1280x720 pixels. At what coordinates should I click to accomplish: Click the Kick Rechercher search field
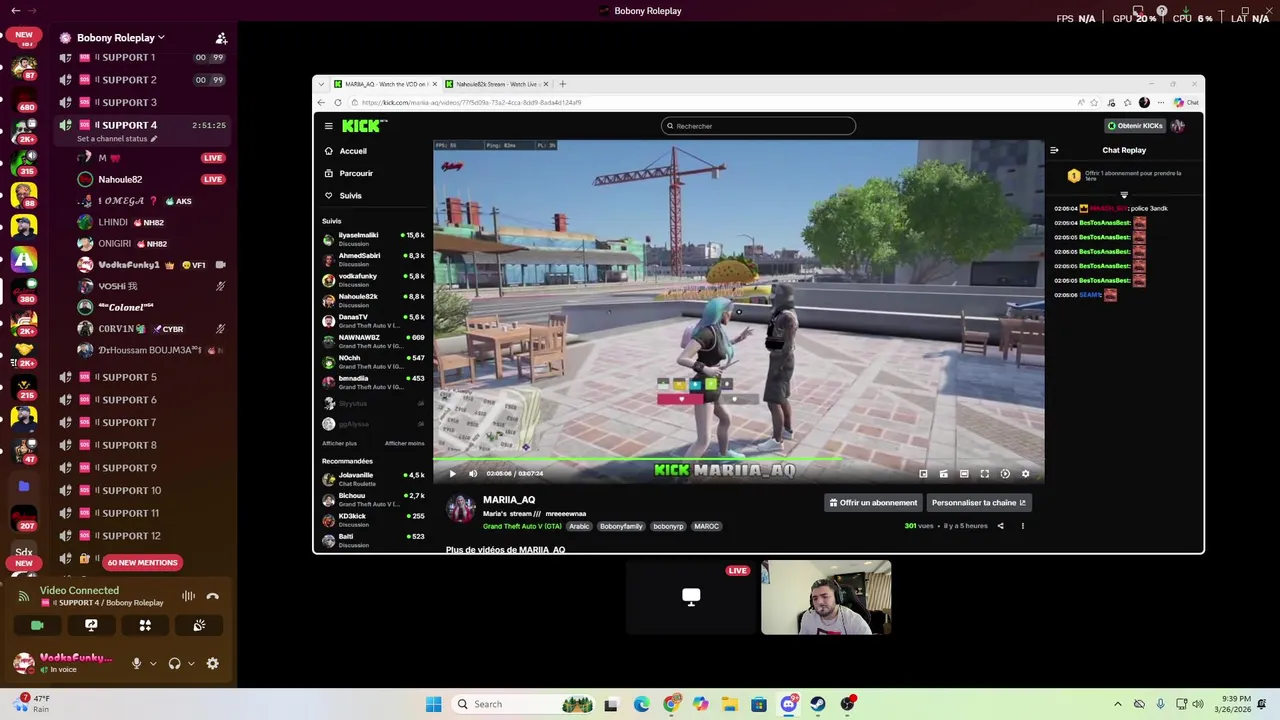click(758, 126)
